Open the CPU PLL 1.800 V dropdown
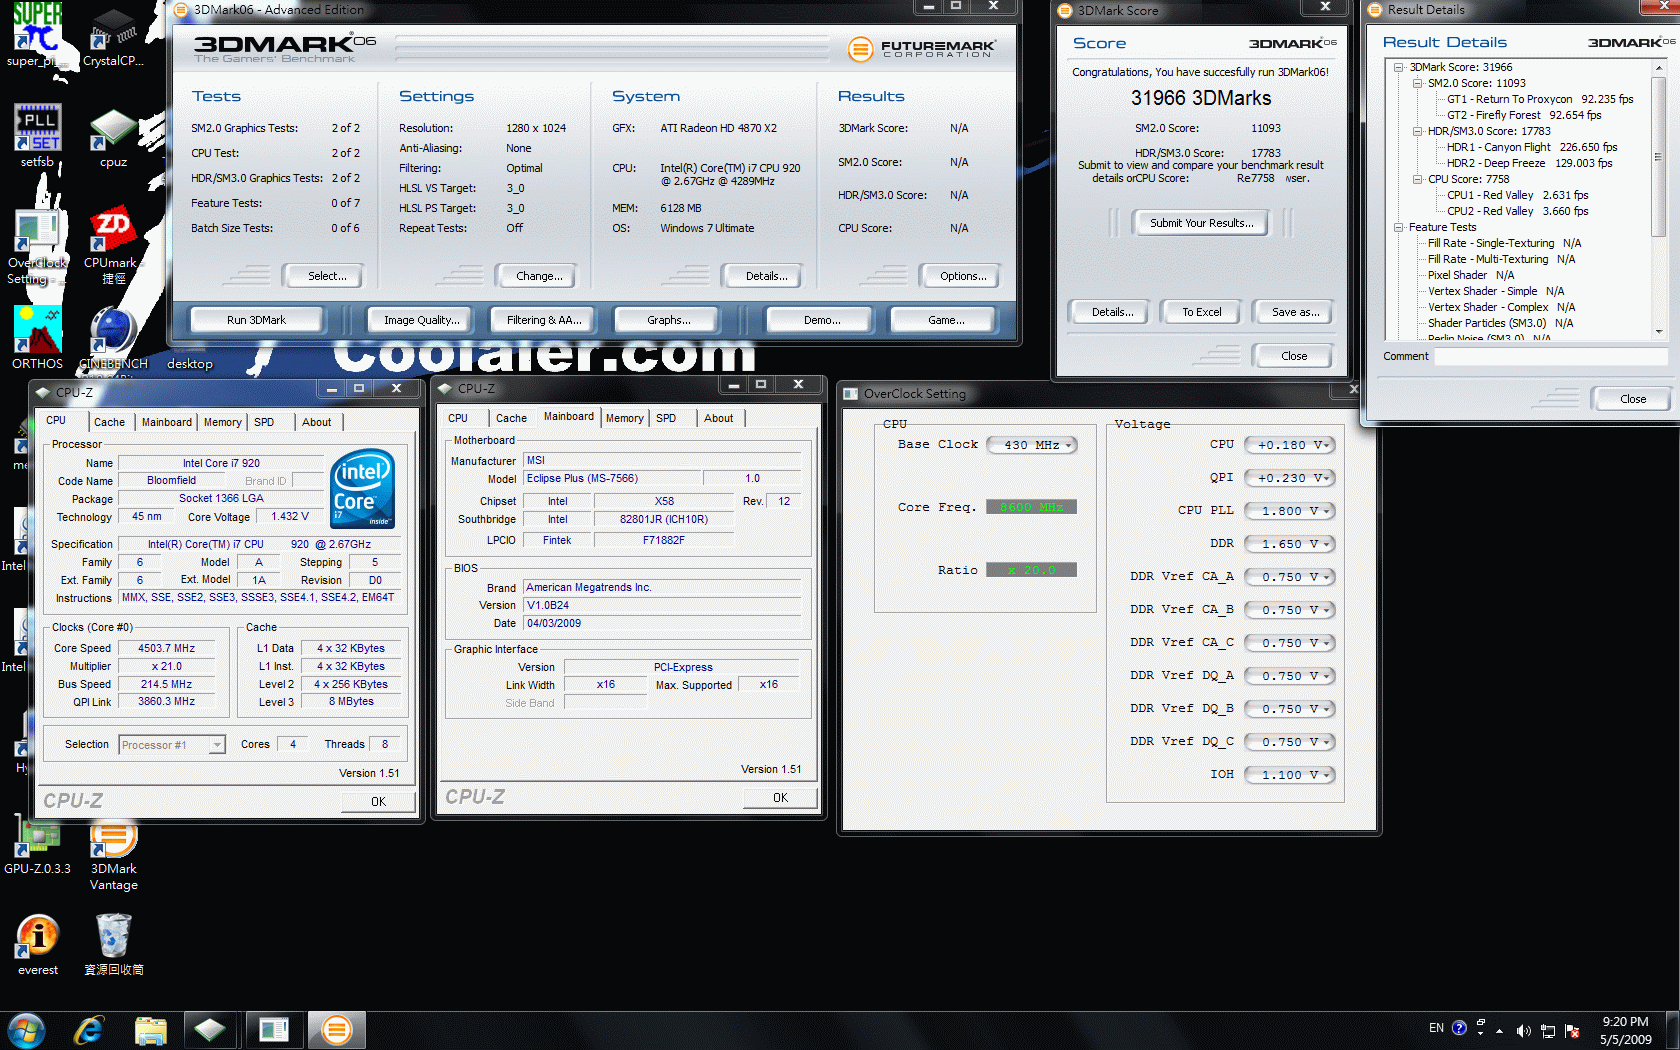This screenshot has height=1050, width=1680. tap(1290, 511)
